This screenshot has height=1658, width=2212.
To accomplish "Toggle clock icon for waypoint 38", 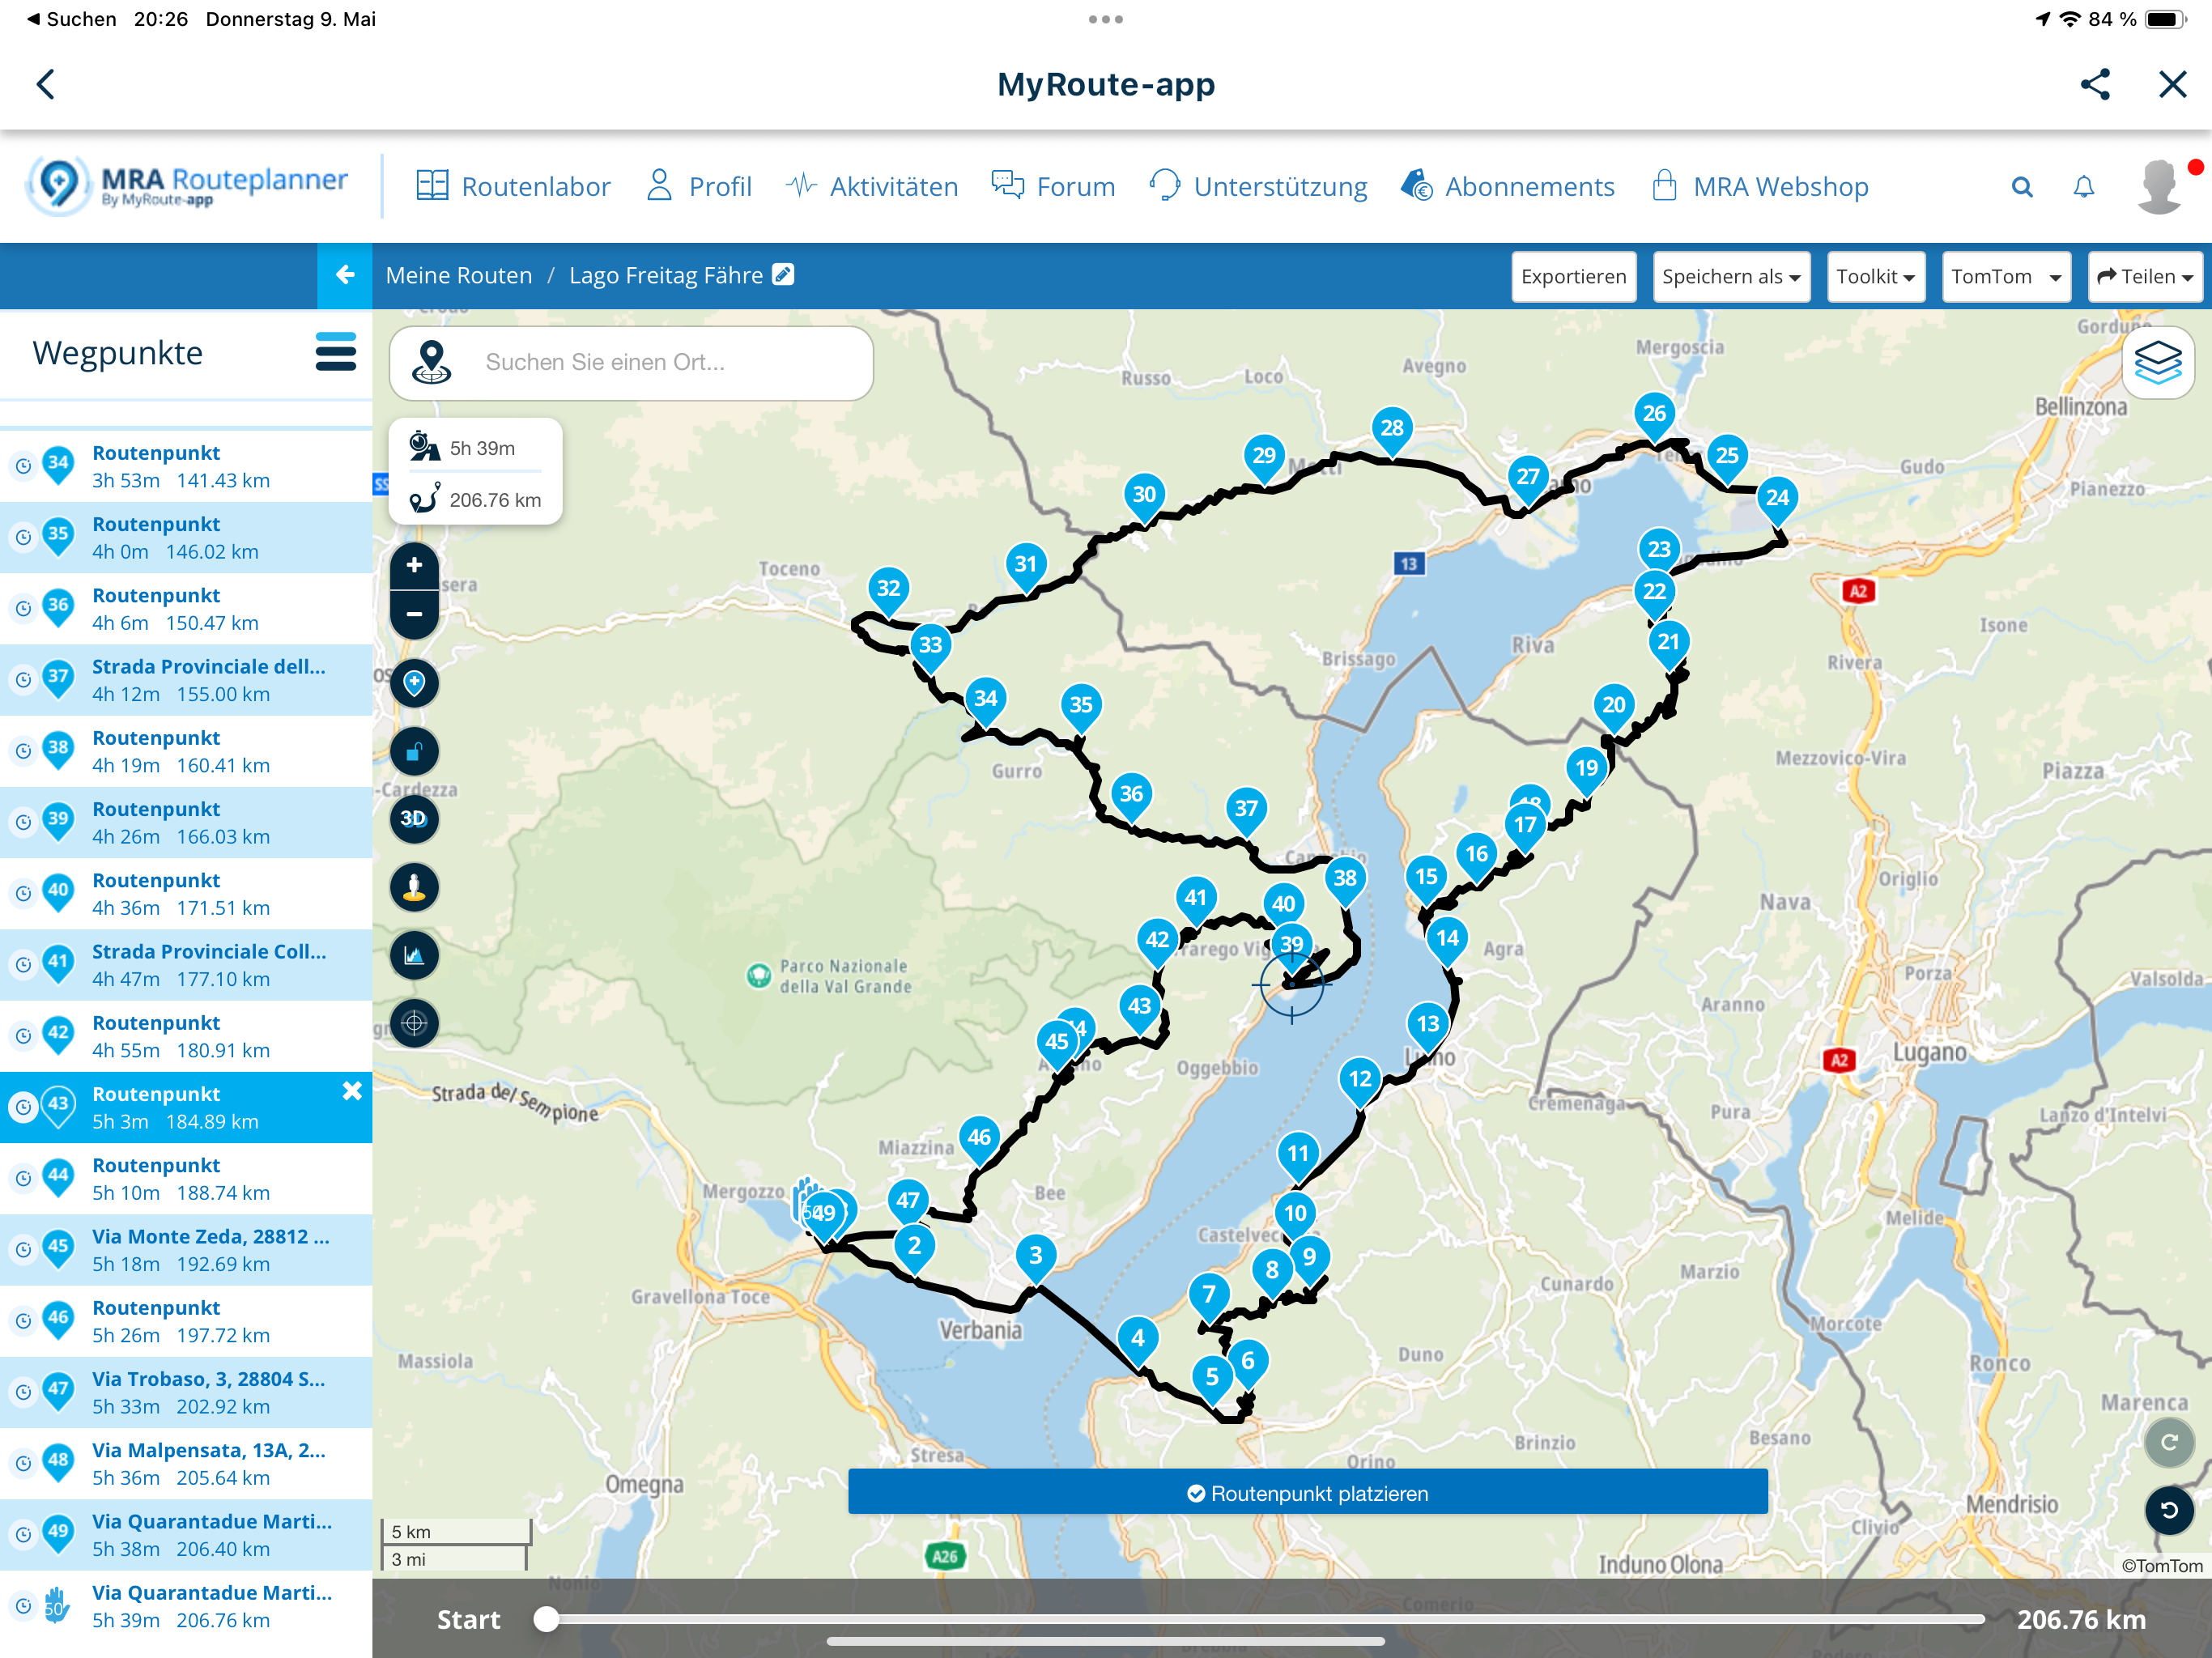I will [x=23, y=751].
